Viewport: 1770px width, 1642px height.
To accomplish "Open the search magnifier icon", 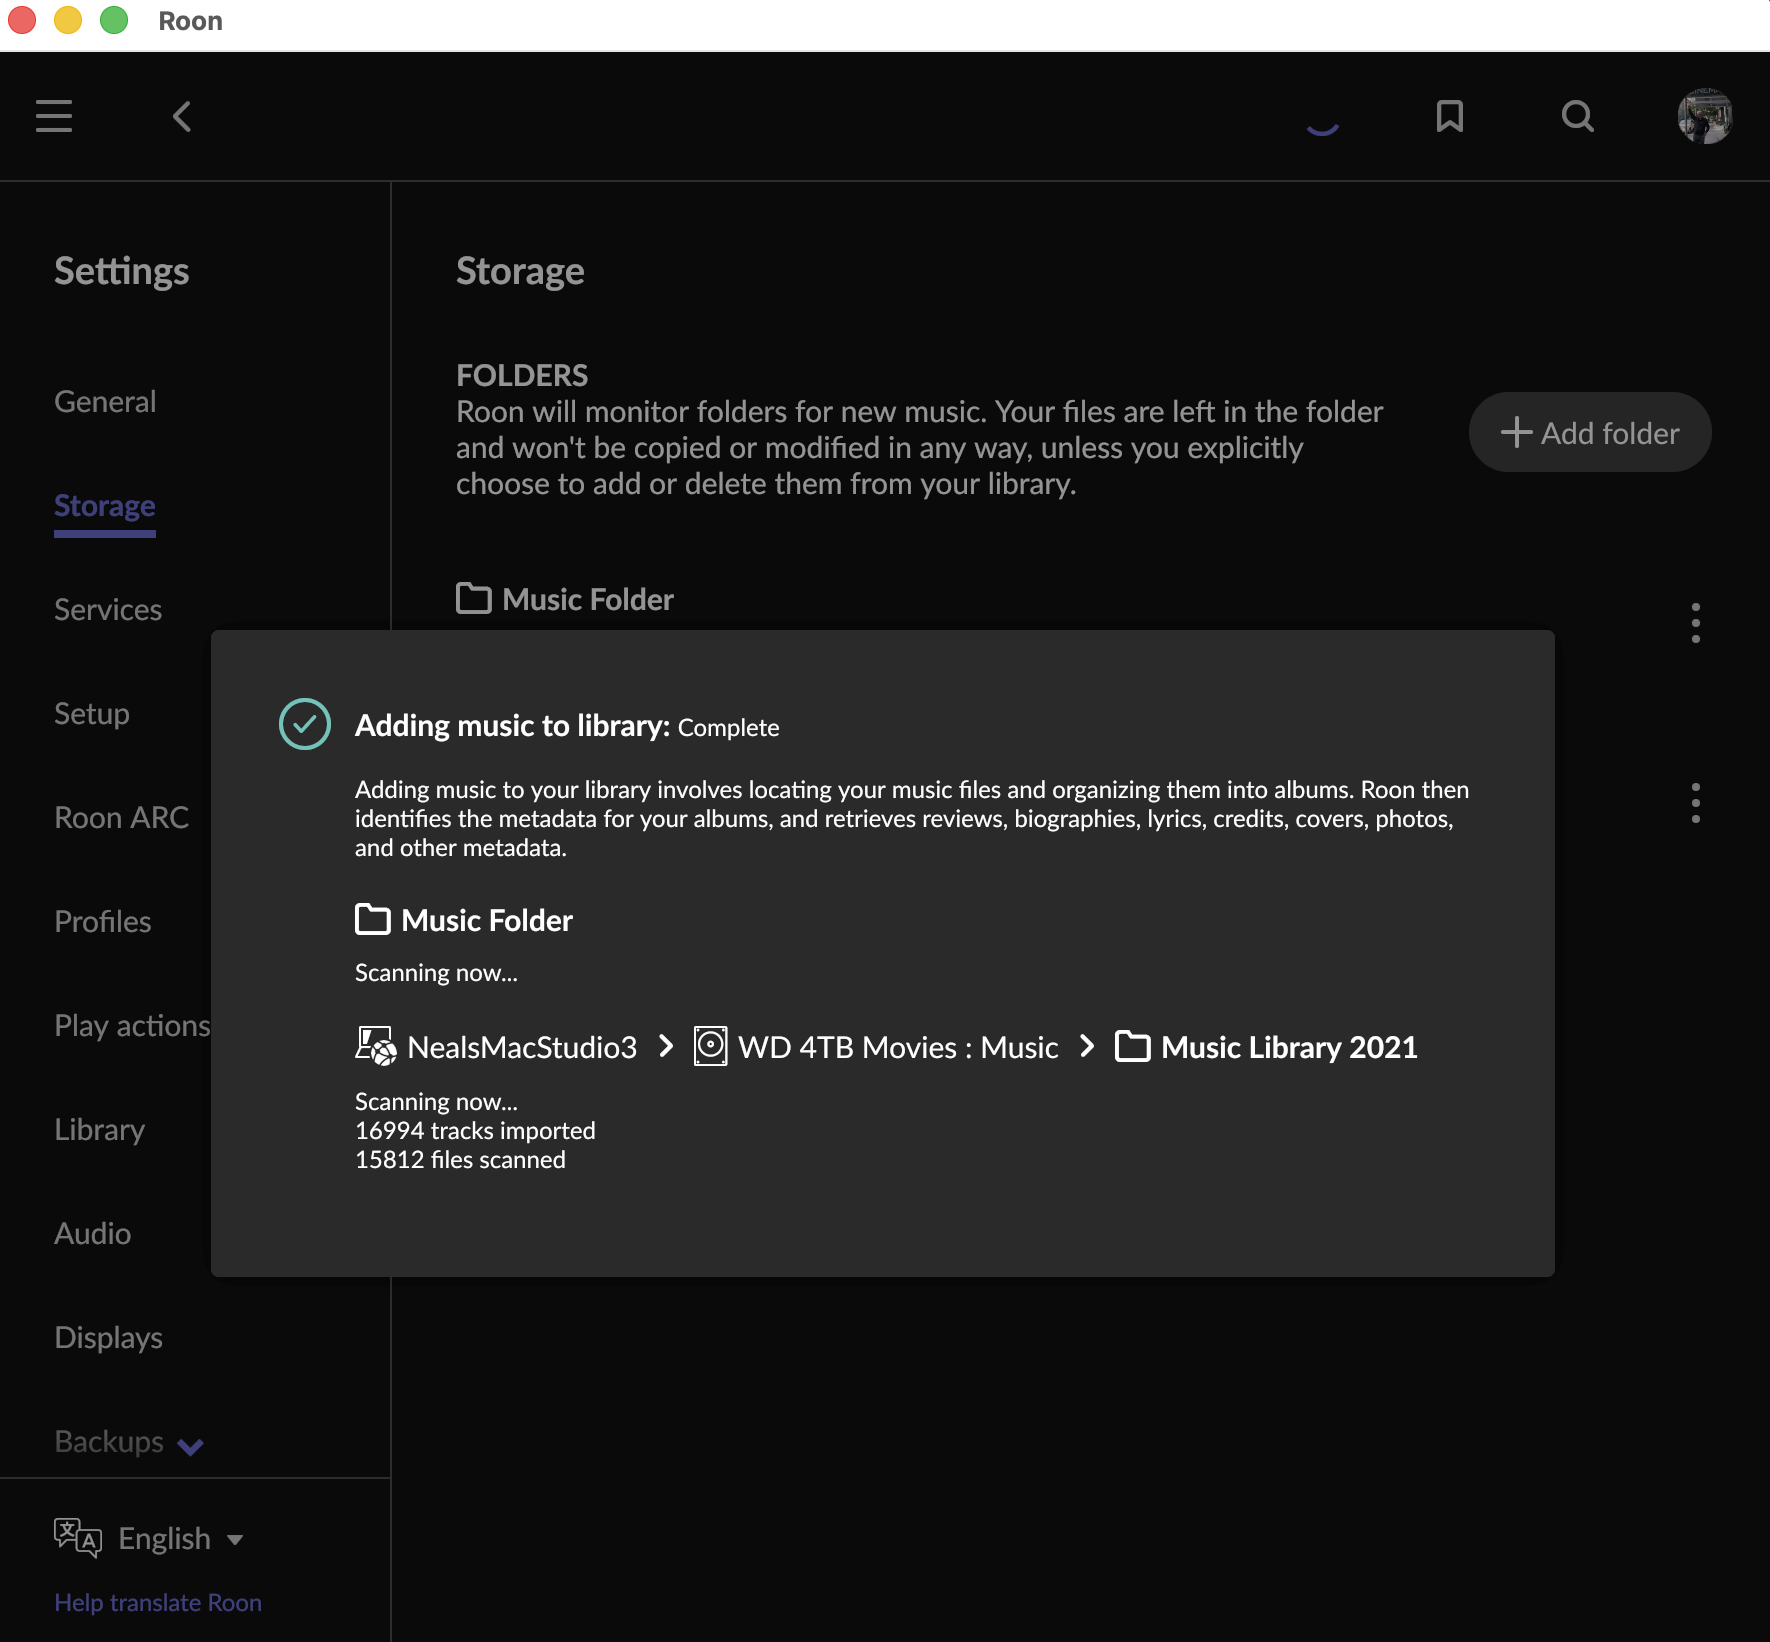I will click(1577, 116).
